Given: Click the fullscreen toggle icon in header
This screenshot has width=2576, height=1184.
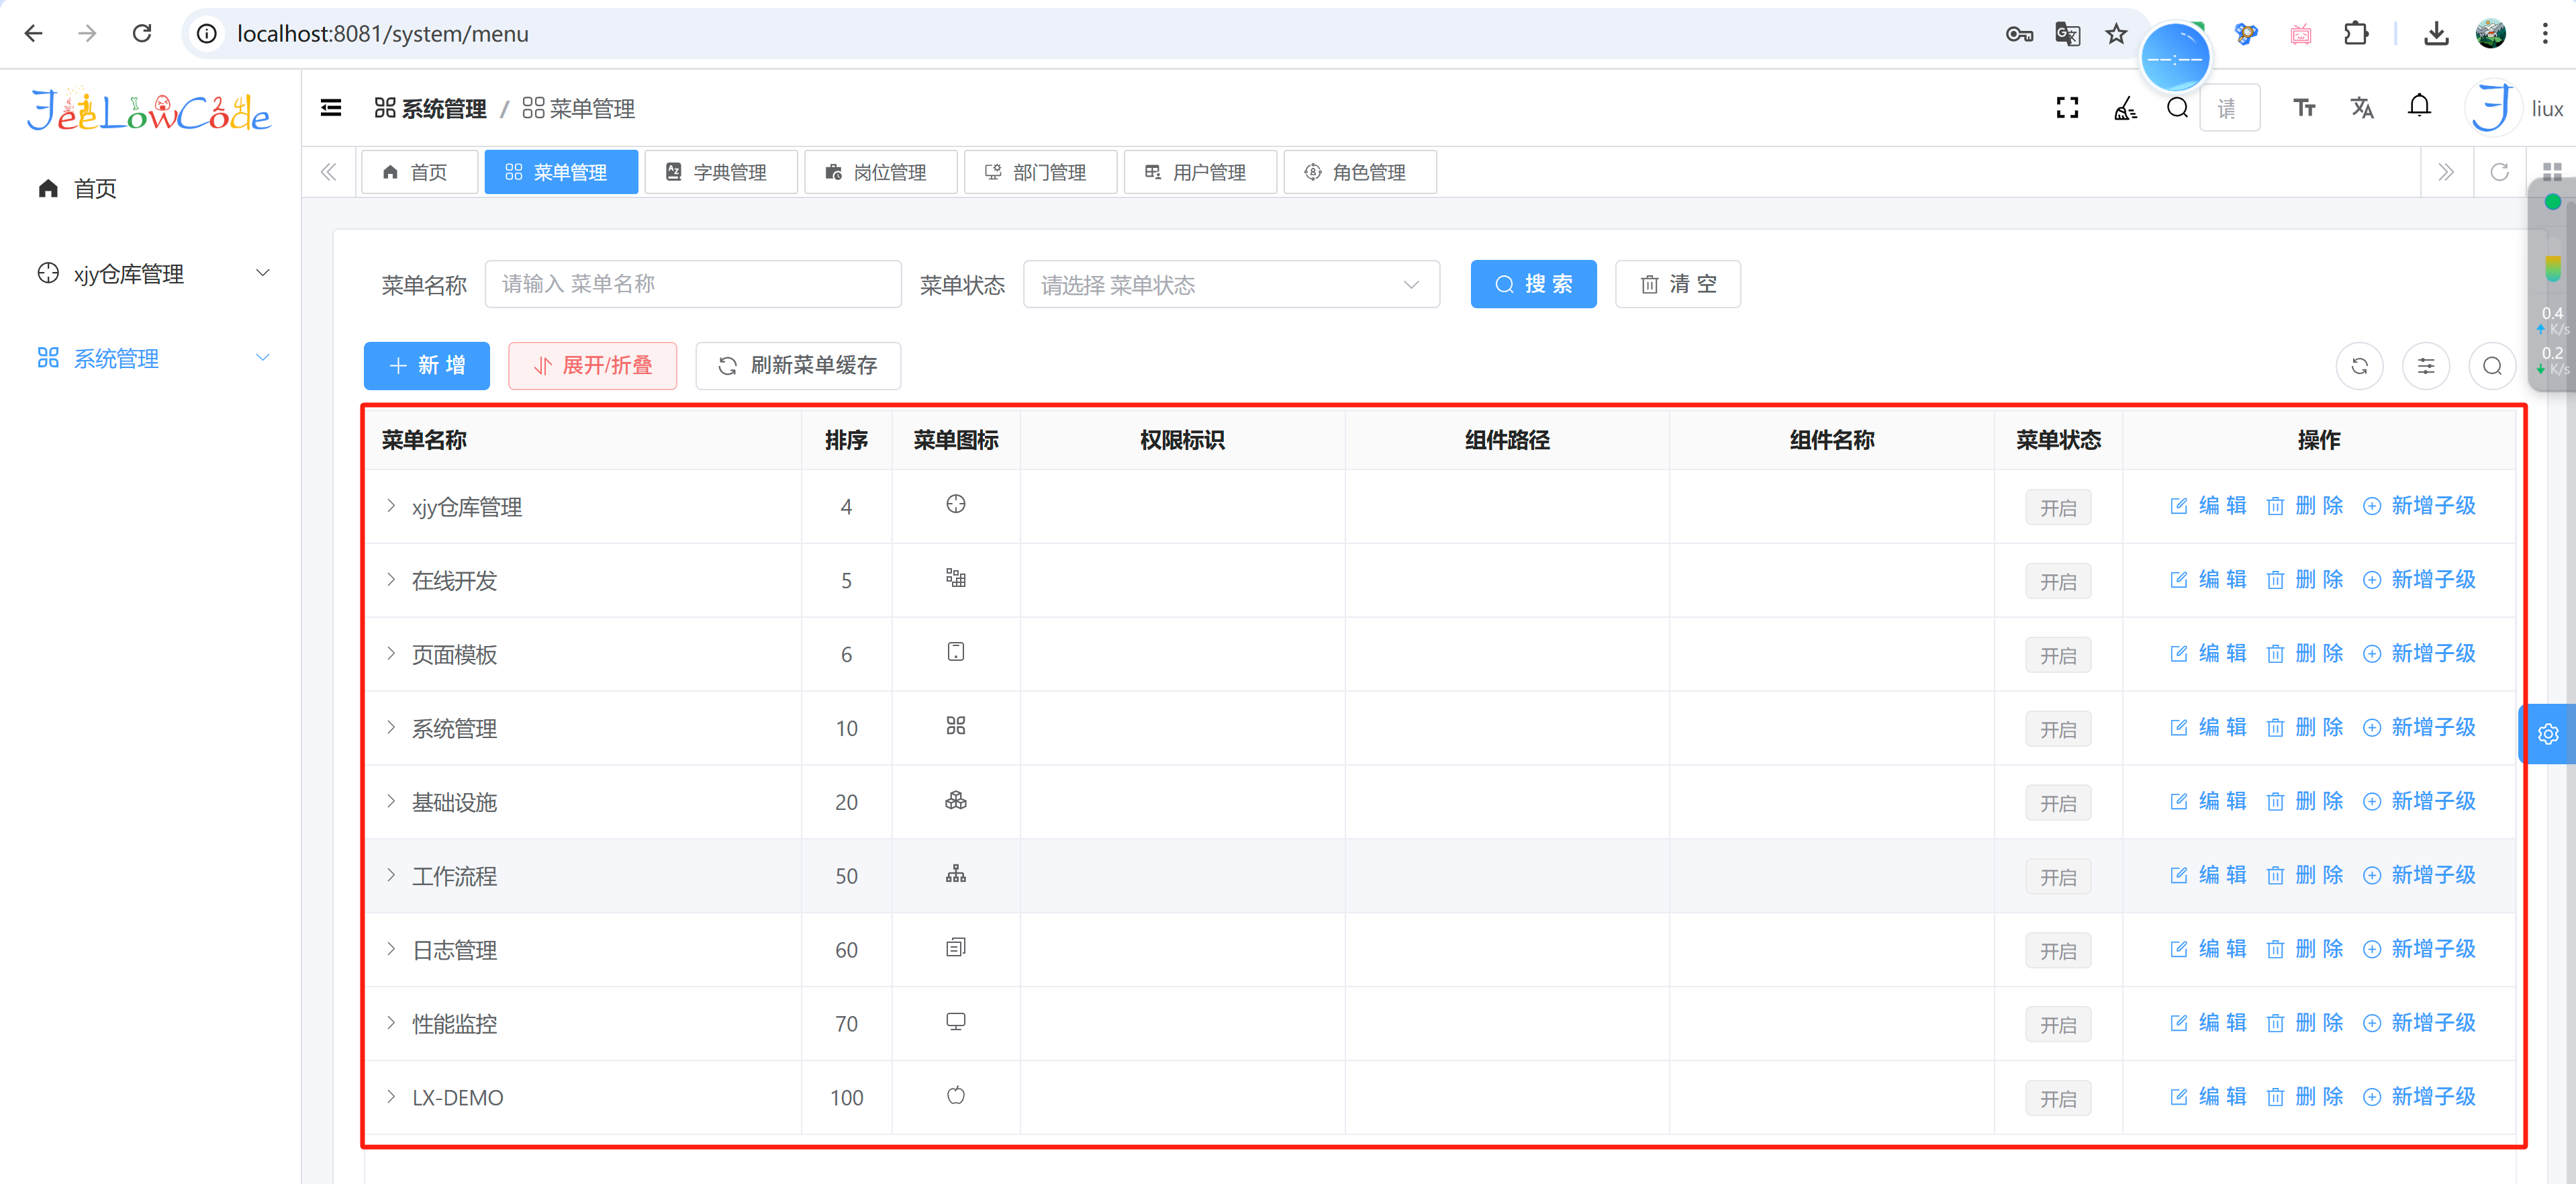Looking at the screenshot, I should (x=2067, y=108).
